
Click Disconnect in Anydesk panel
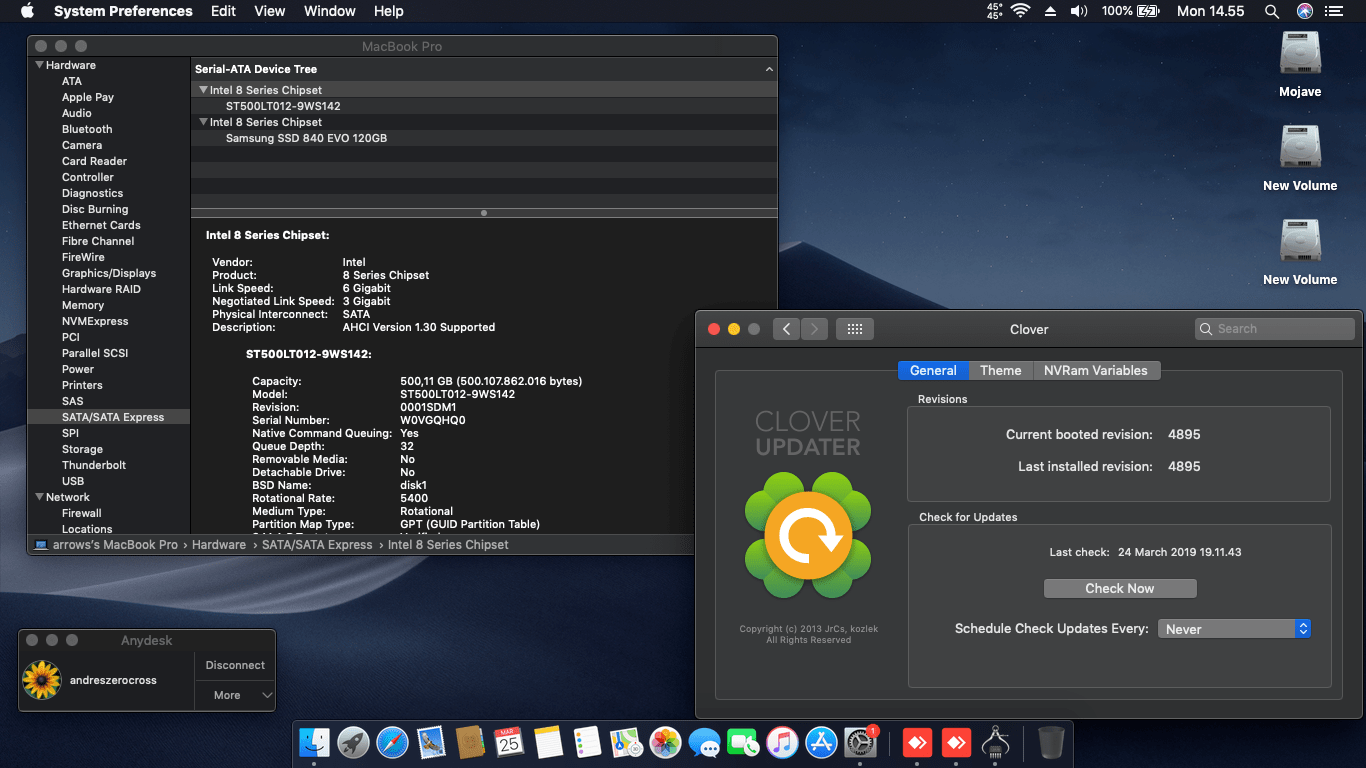coord(235,665)
